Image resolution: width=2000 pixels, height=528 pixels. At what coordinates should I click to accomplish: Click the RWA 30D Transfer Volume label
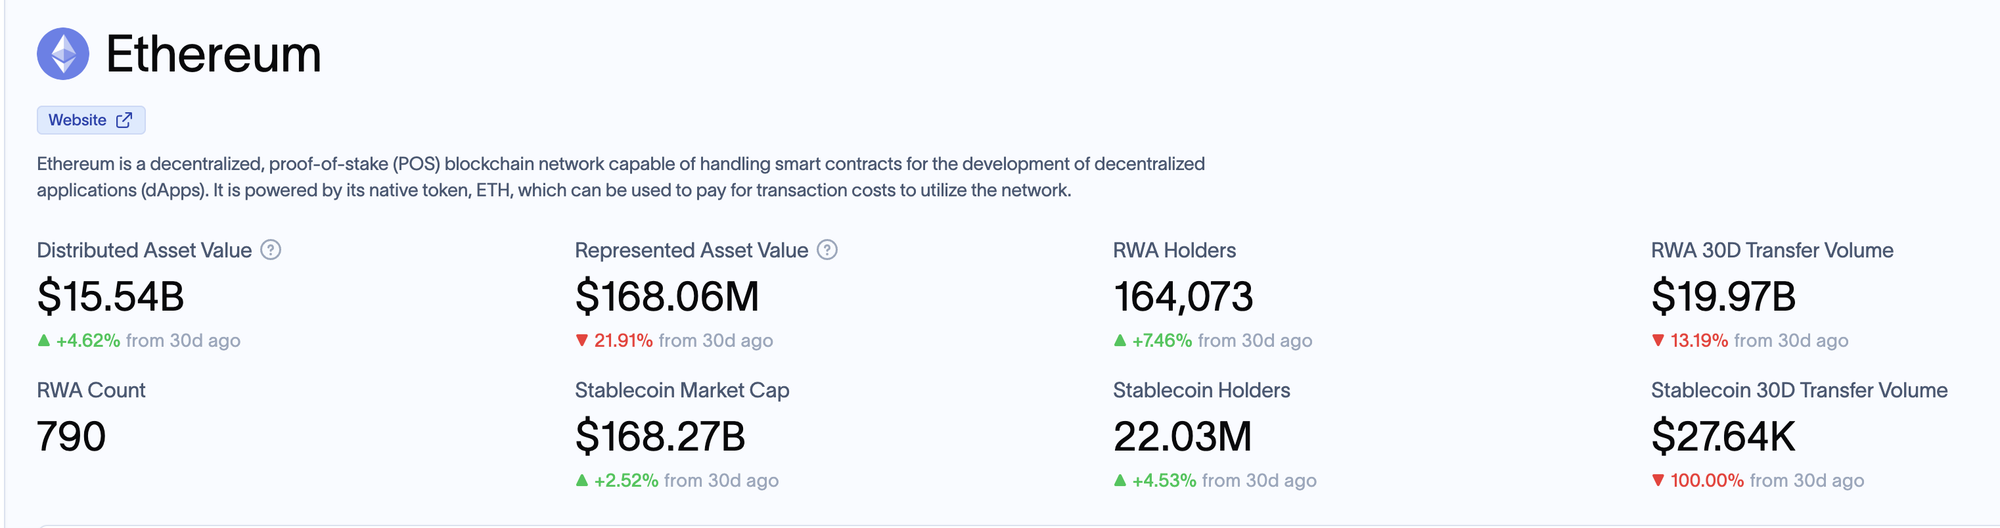(1772, 250)
